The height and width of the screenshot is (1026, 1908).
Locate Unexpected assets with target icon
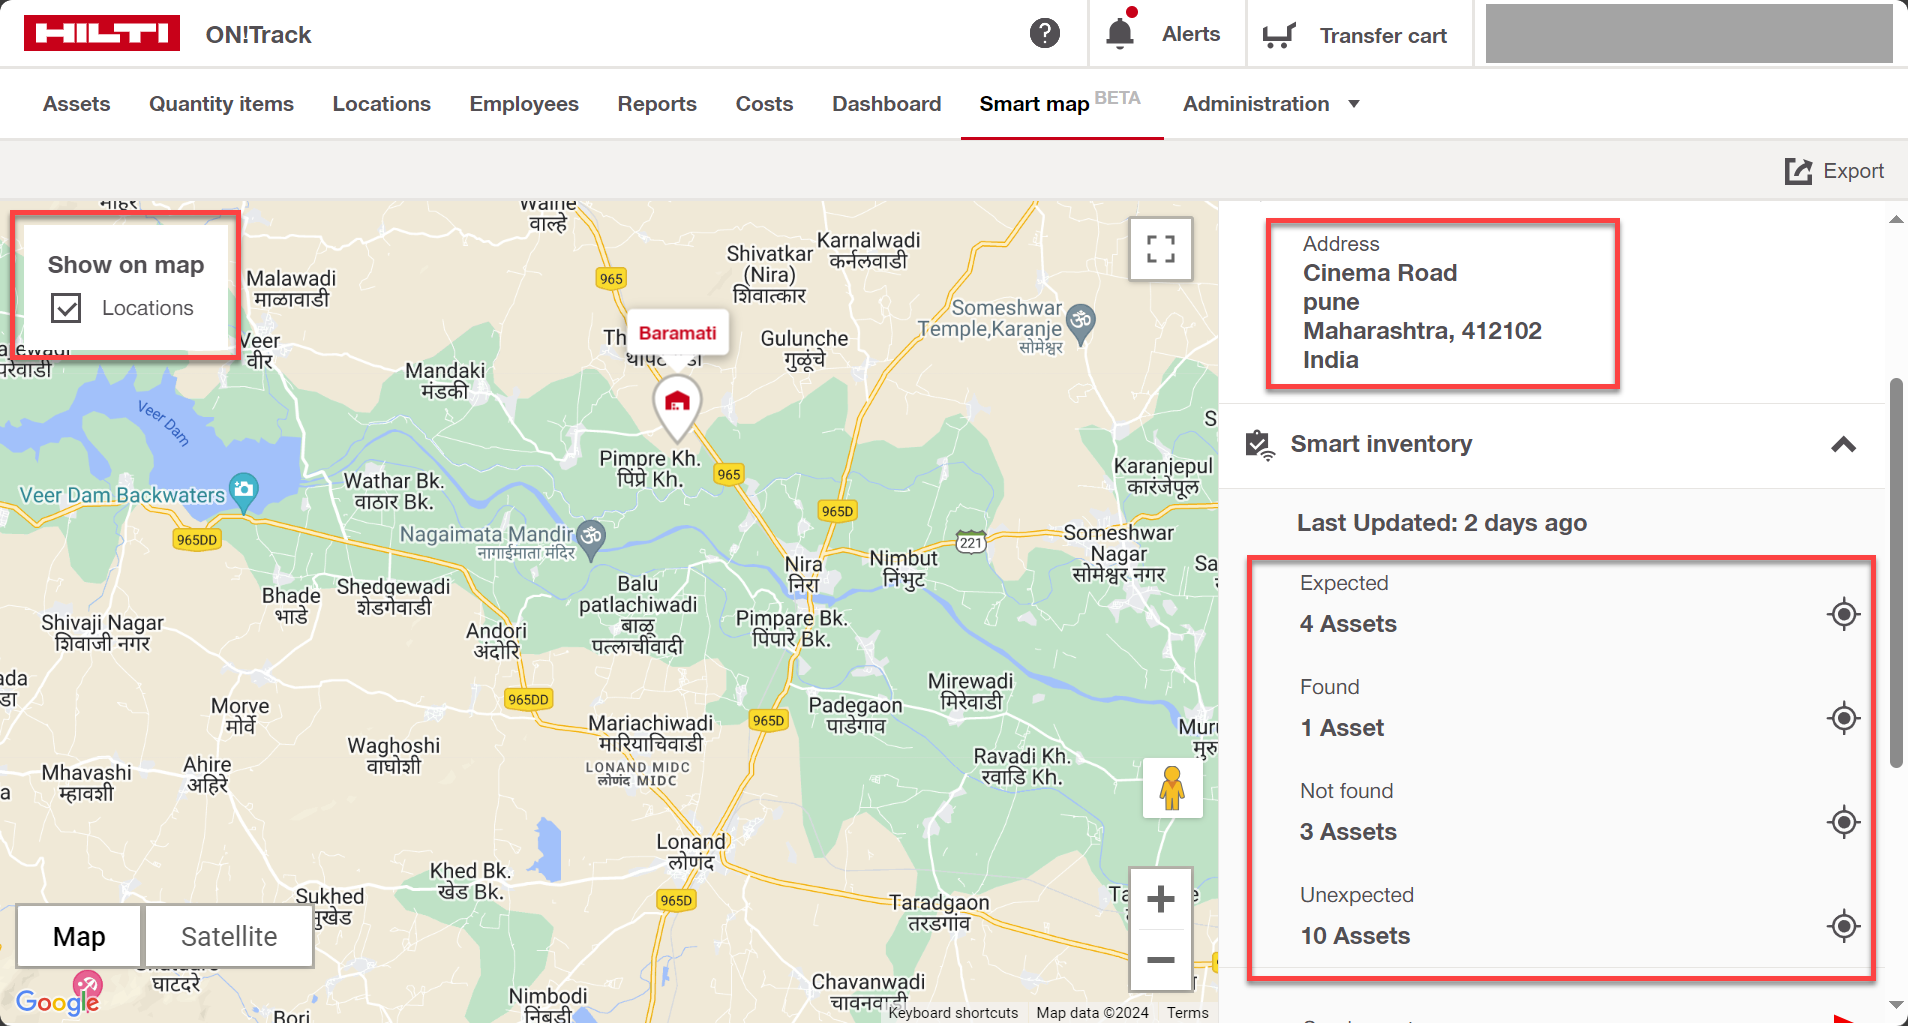click(x=1843, y=926)
